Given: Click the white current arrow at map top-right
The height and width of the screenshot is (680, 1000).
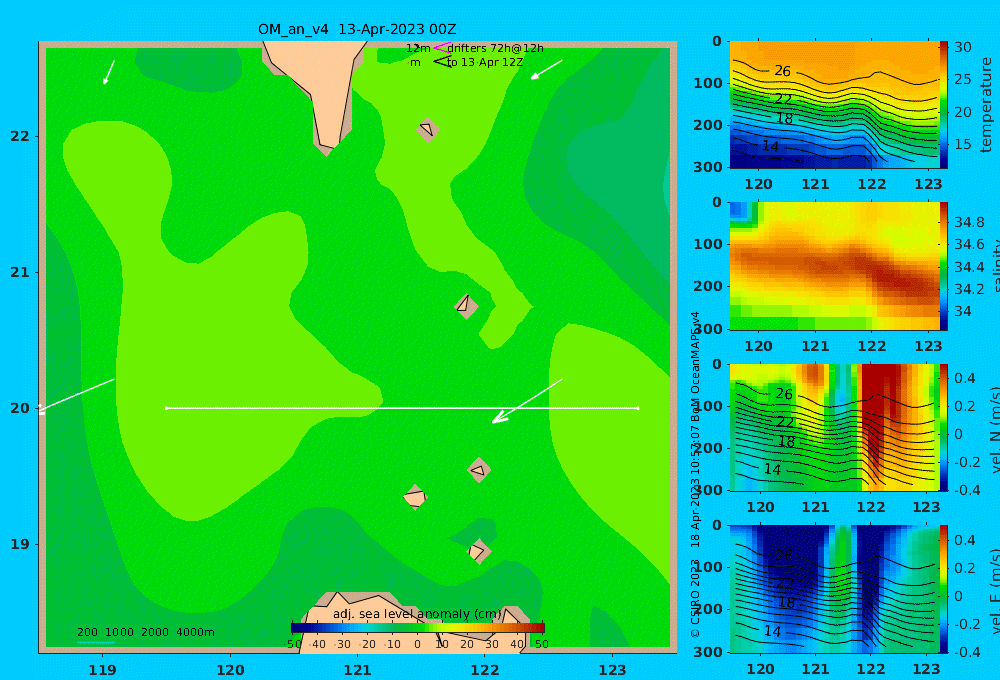Looking at the screenshot, I should coord(547,70).
